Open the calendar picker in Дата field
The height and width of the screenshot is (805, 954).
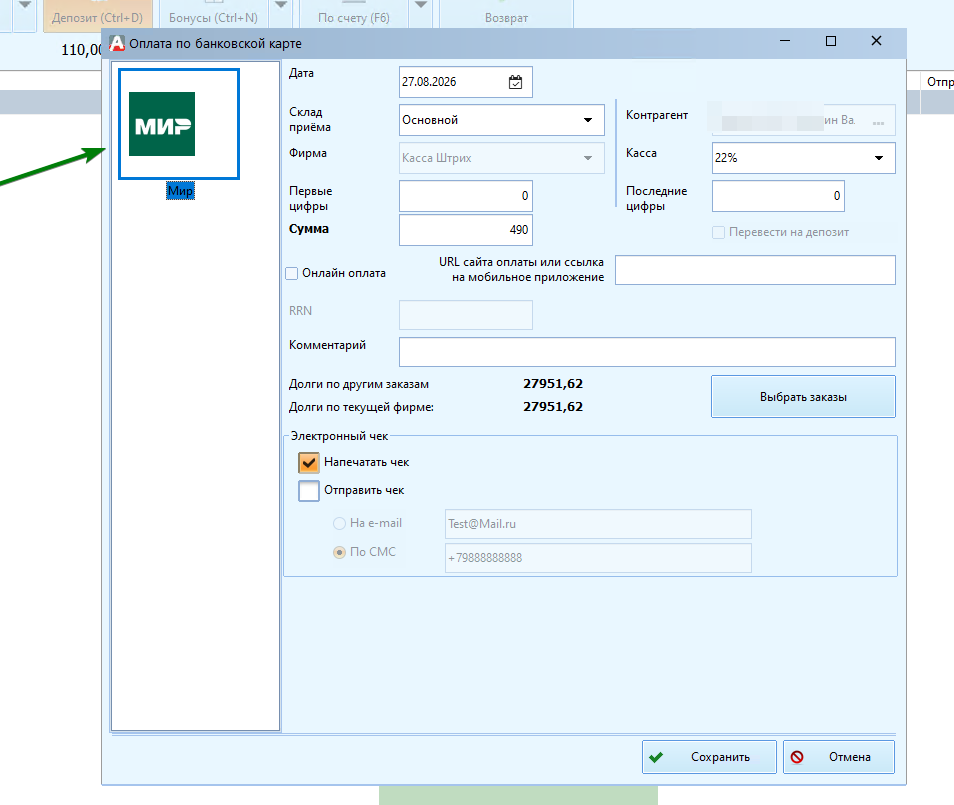coord(515,82)
